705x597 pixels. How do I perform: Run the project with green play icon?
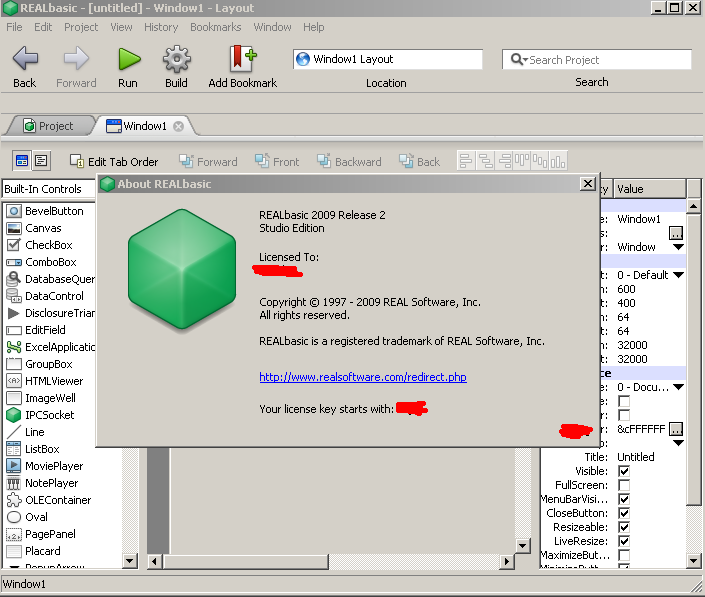129,59
